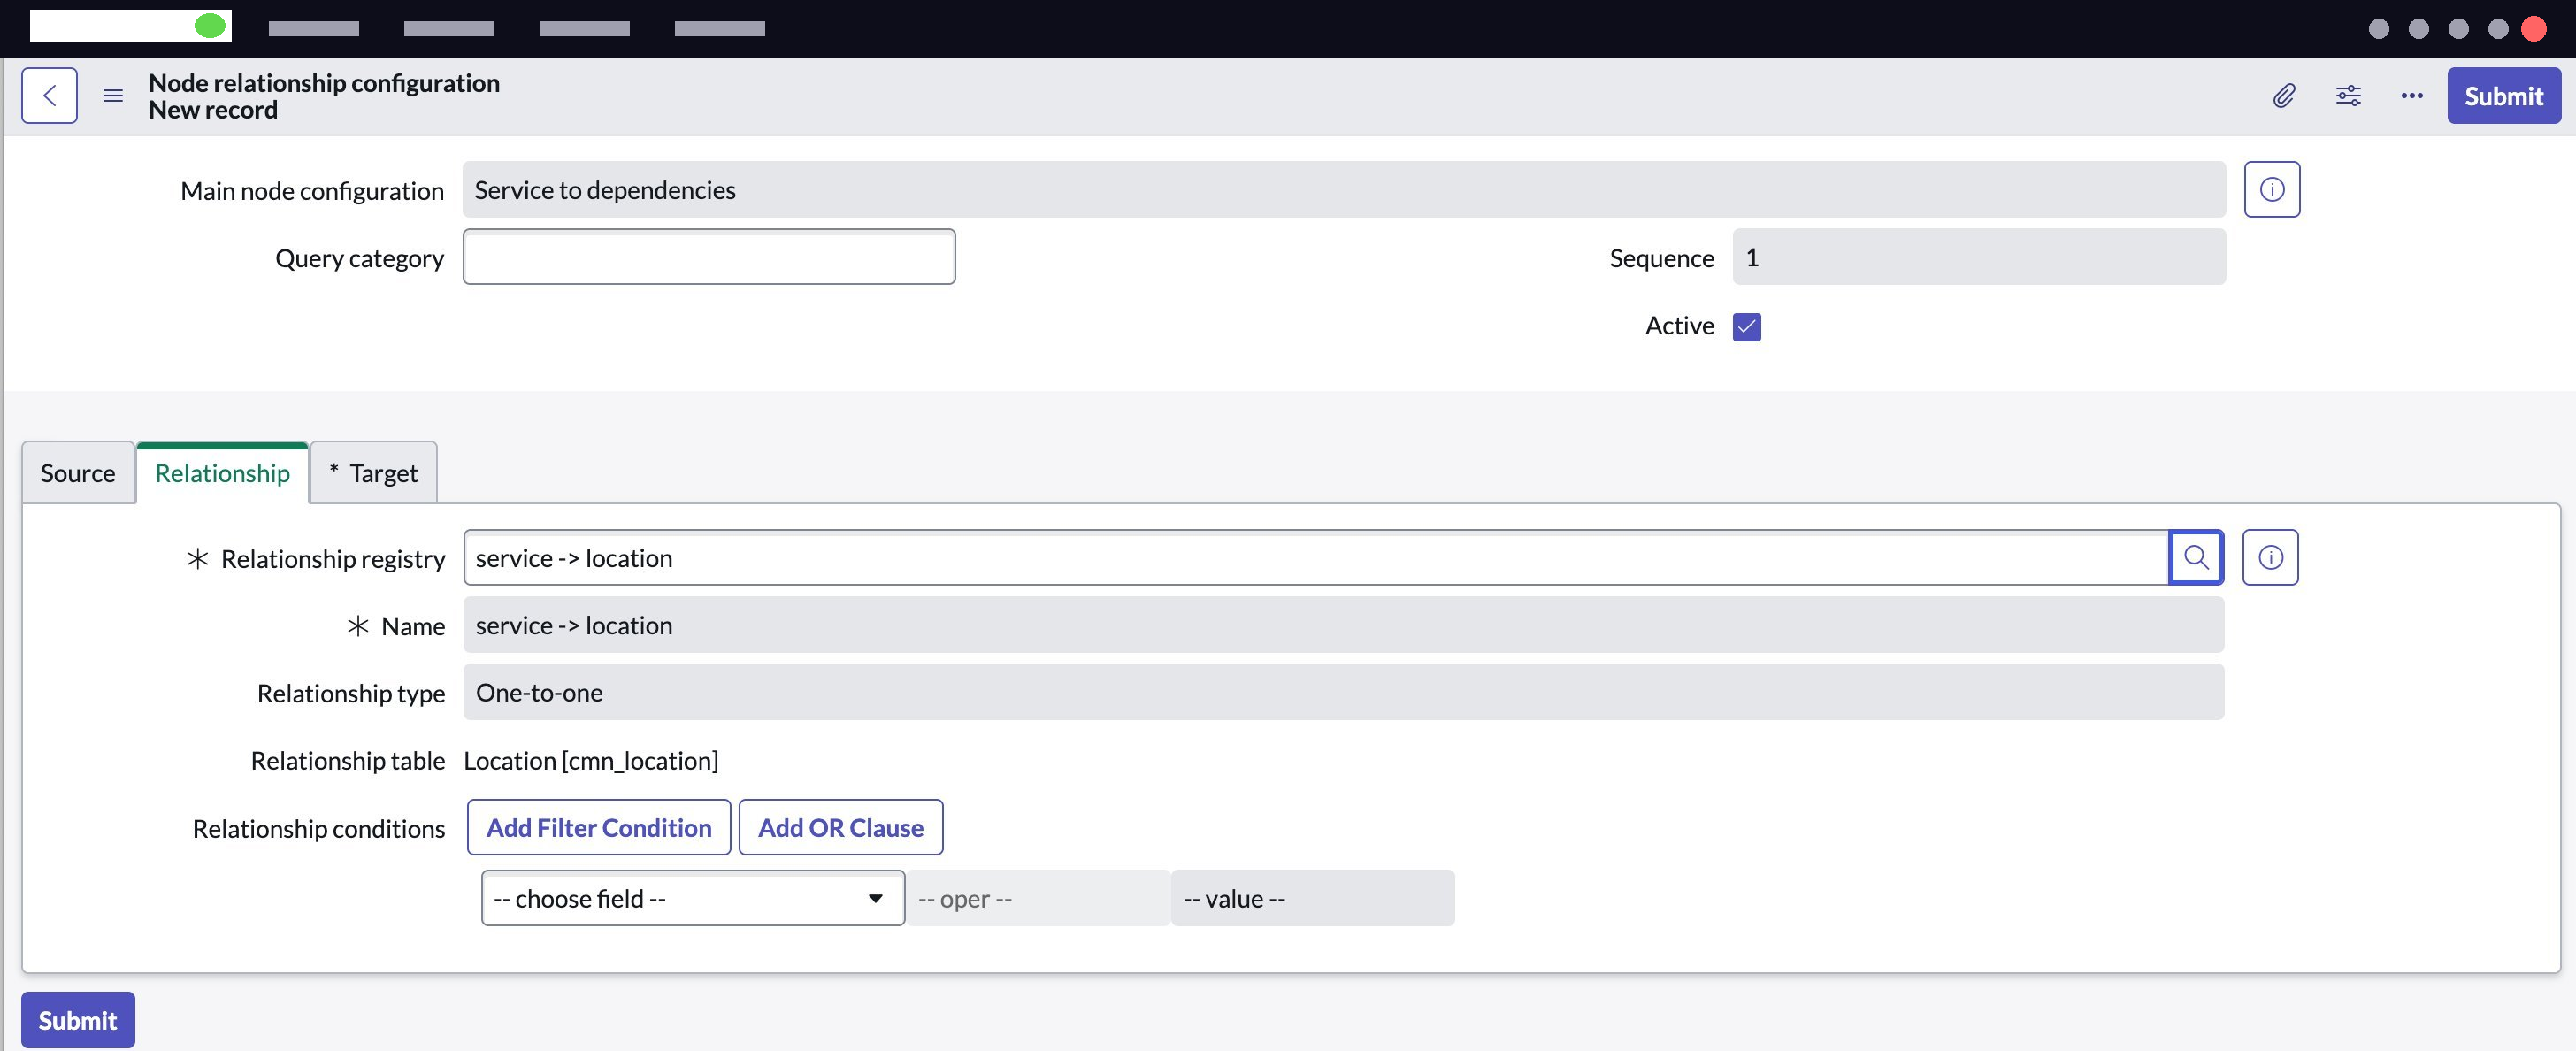Click the 'Location [cmn_location]' table text
This screenshot has width=2576, height=1051.
pyautogui.click(x=591, y=761)
